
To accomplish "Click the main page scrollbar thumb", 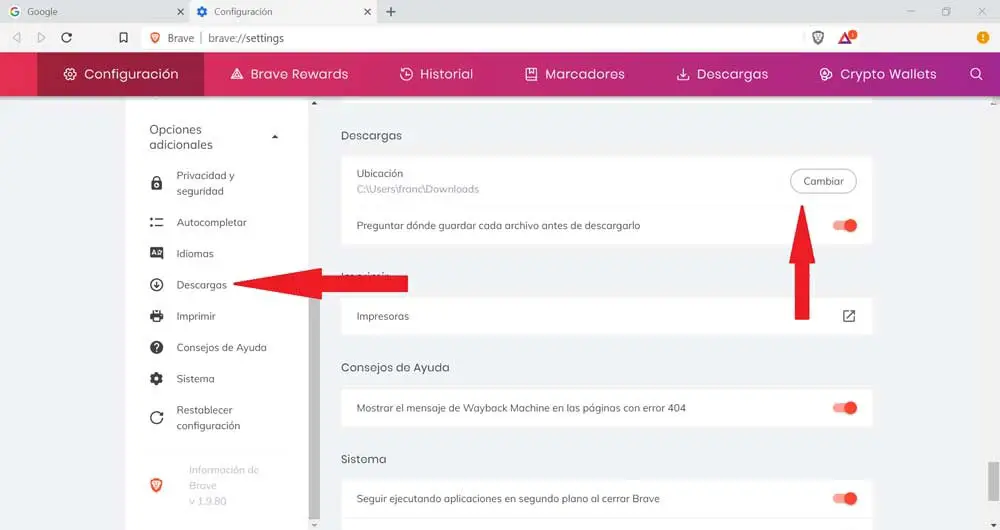I will pyautogui.click(x=993, y=481).
